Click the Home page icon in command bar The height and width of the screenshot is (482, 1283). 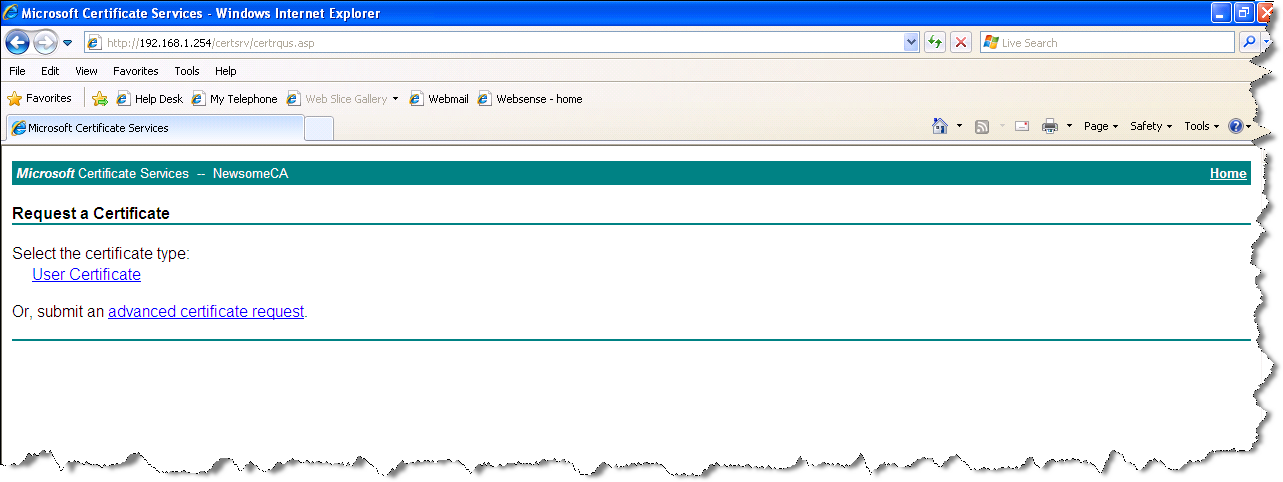[x=940, y=126]
